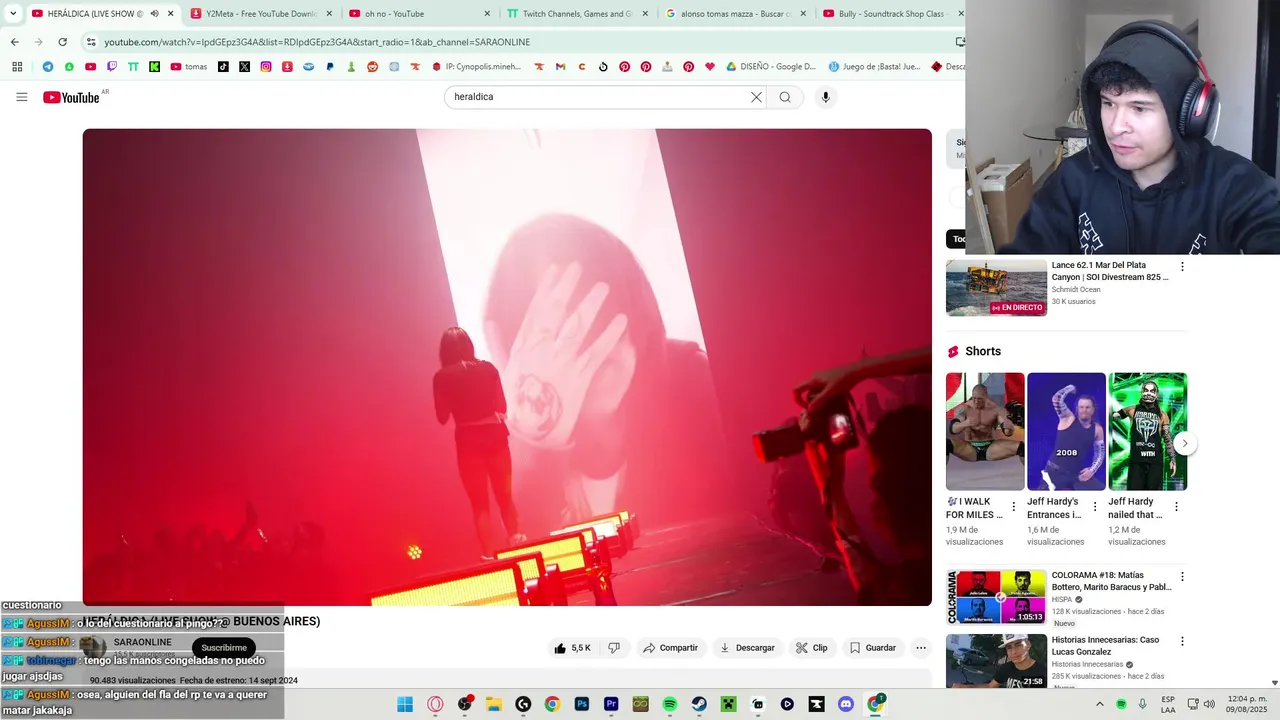The height and width of the screenshot is (720, 1280).
Task: Open the YouTube guide hamburger menu
Action: coord(22,97)
